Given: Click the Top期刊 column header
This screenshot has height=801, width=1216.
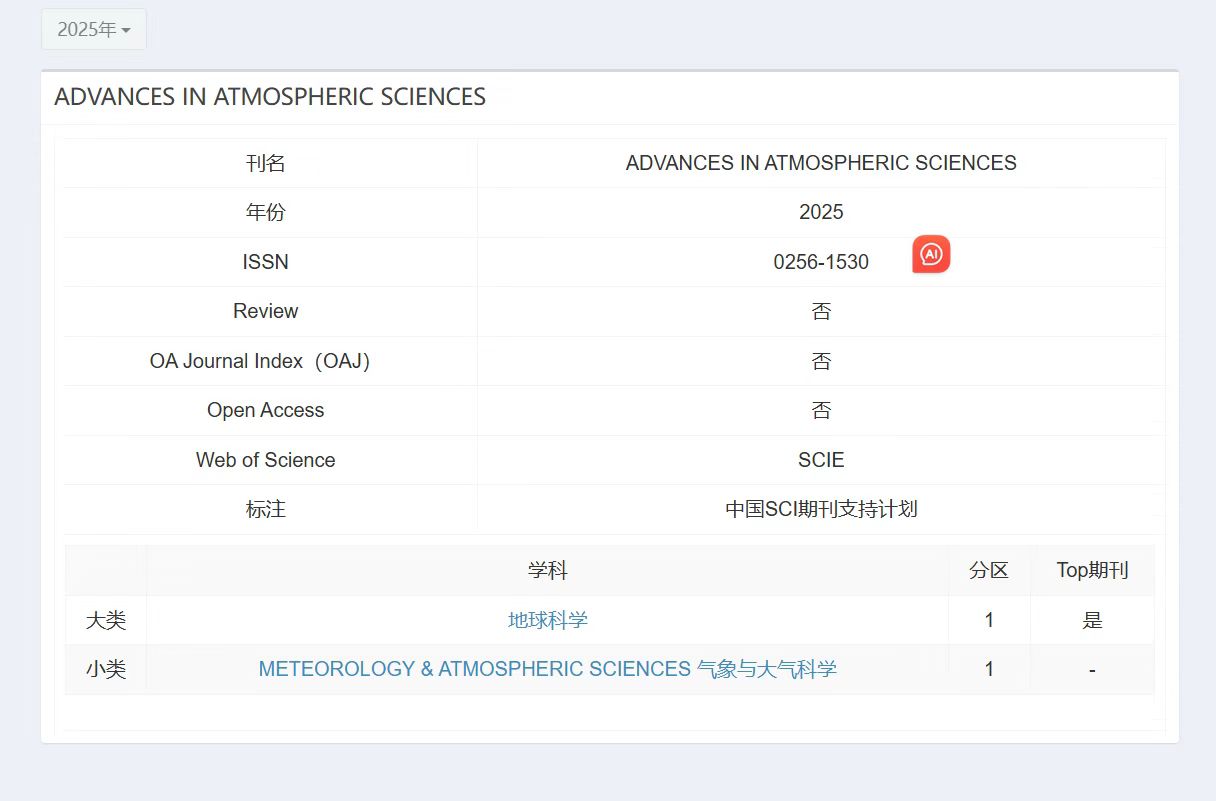Looking at the screenshot, I should coord(1092,571).
